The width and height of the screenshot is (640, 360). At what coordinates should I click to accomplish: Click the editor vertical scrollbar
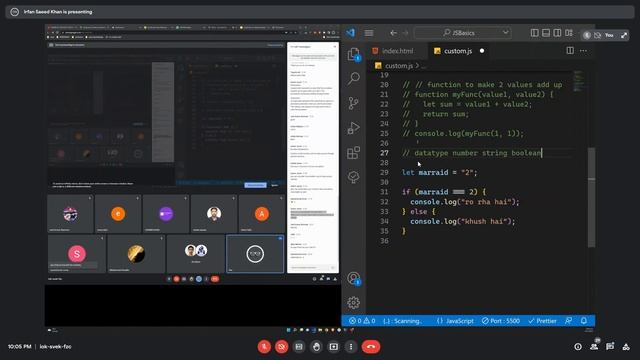click(591, 198)
